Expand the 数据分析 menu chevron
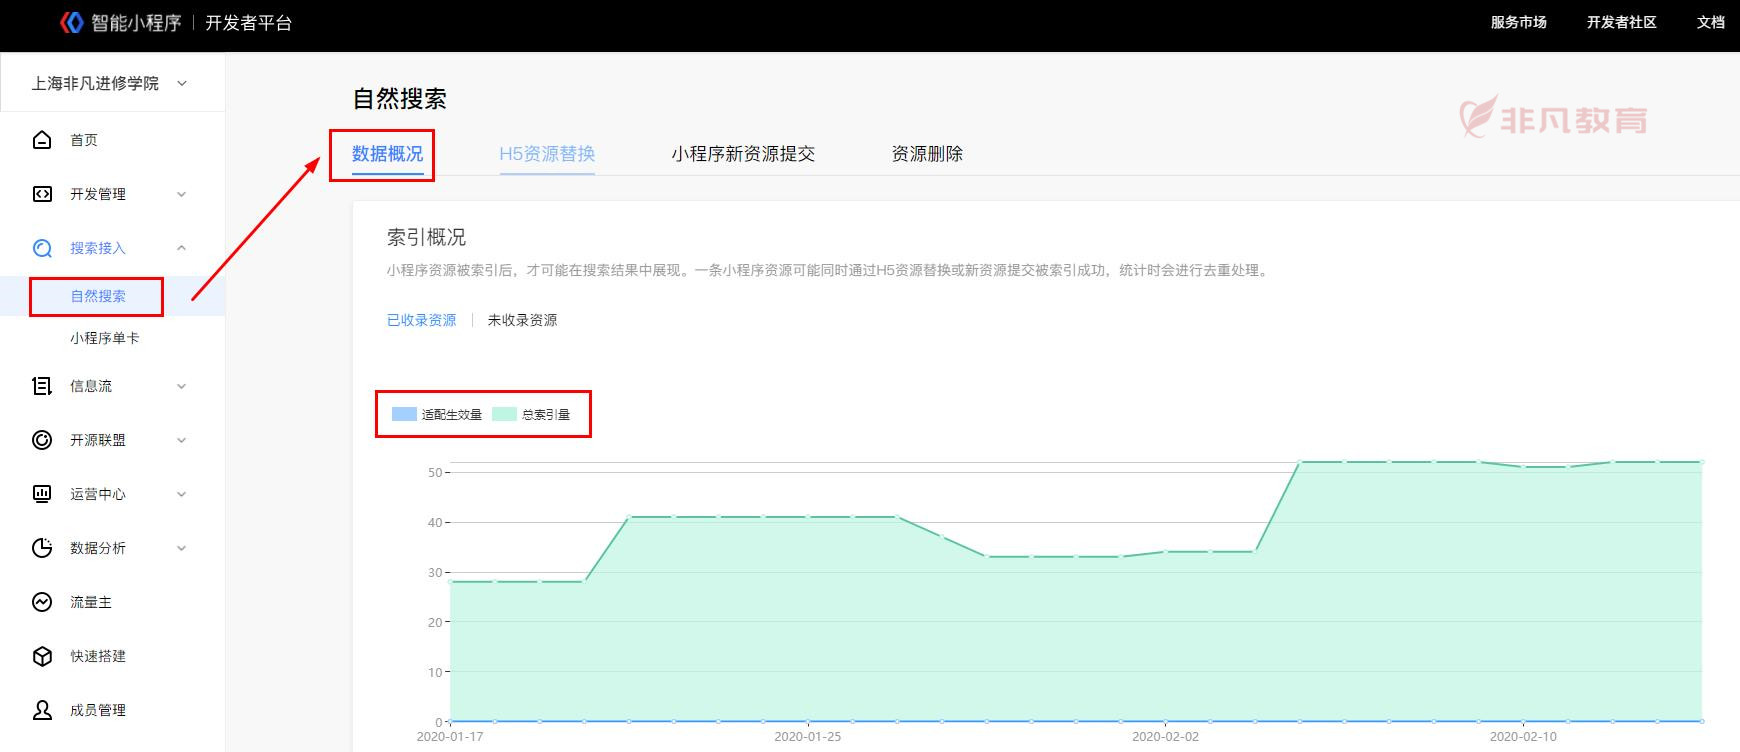This screenshot has height=752, width=1740. pos(181,548)
